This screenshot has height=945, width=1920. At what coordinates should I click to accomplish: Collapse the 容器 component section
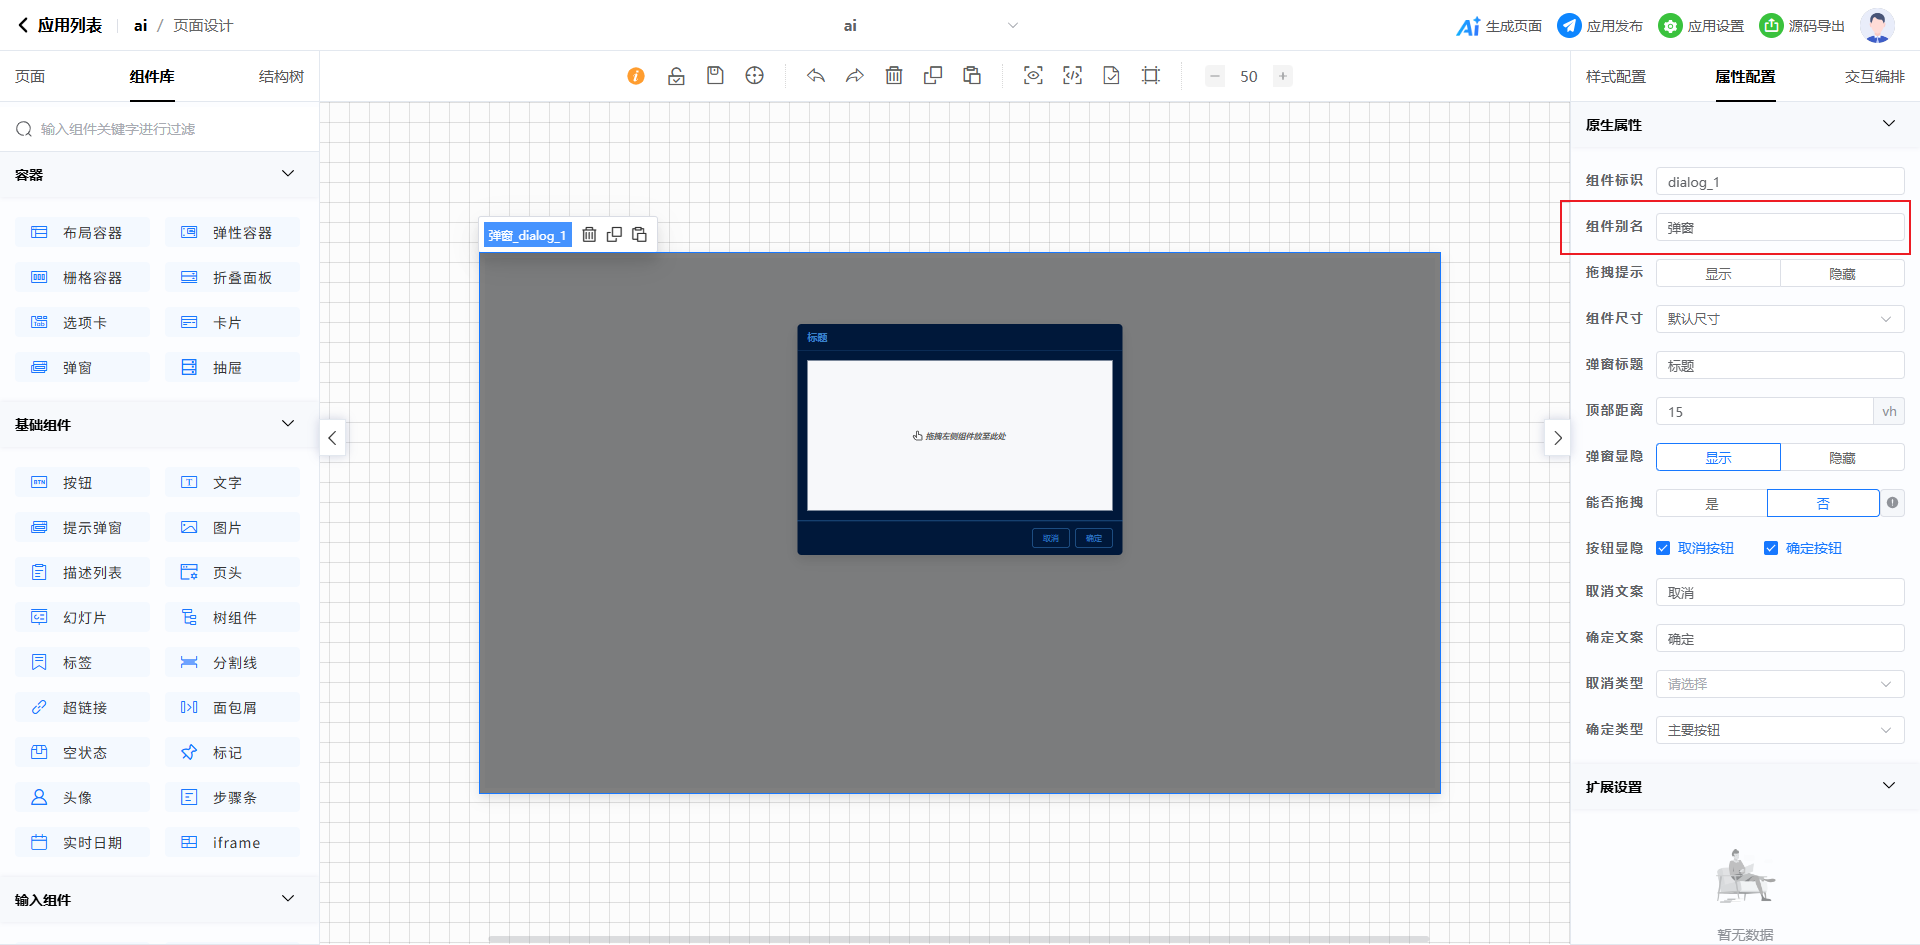click(x=288, y=174)
